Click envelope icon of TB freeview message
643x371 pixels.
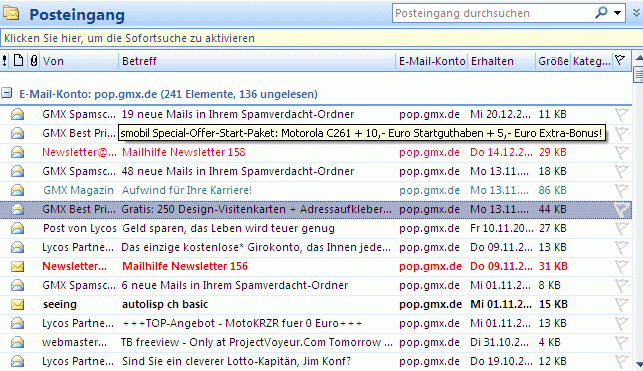[17, 342]
